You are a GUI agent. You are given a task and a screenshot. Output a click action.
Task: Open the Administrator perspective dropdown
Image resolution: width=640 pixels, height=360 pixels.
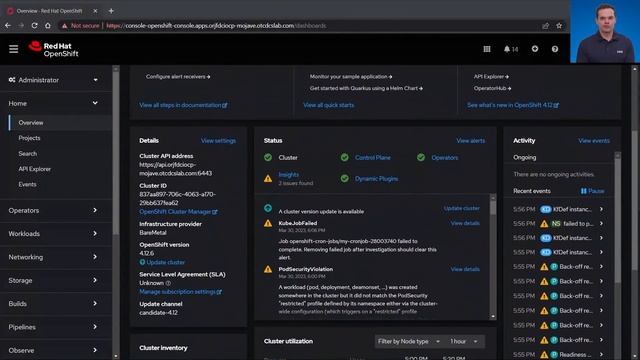(x=56, y=80)
